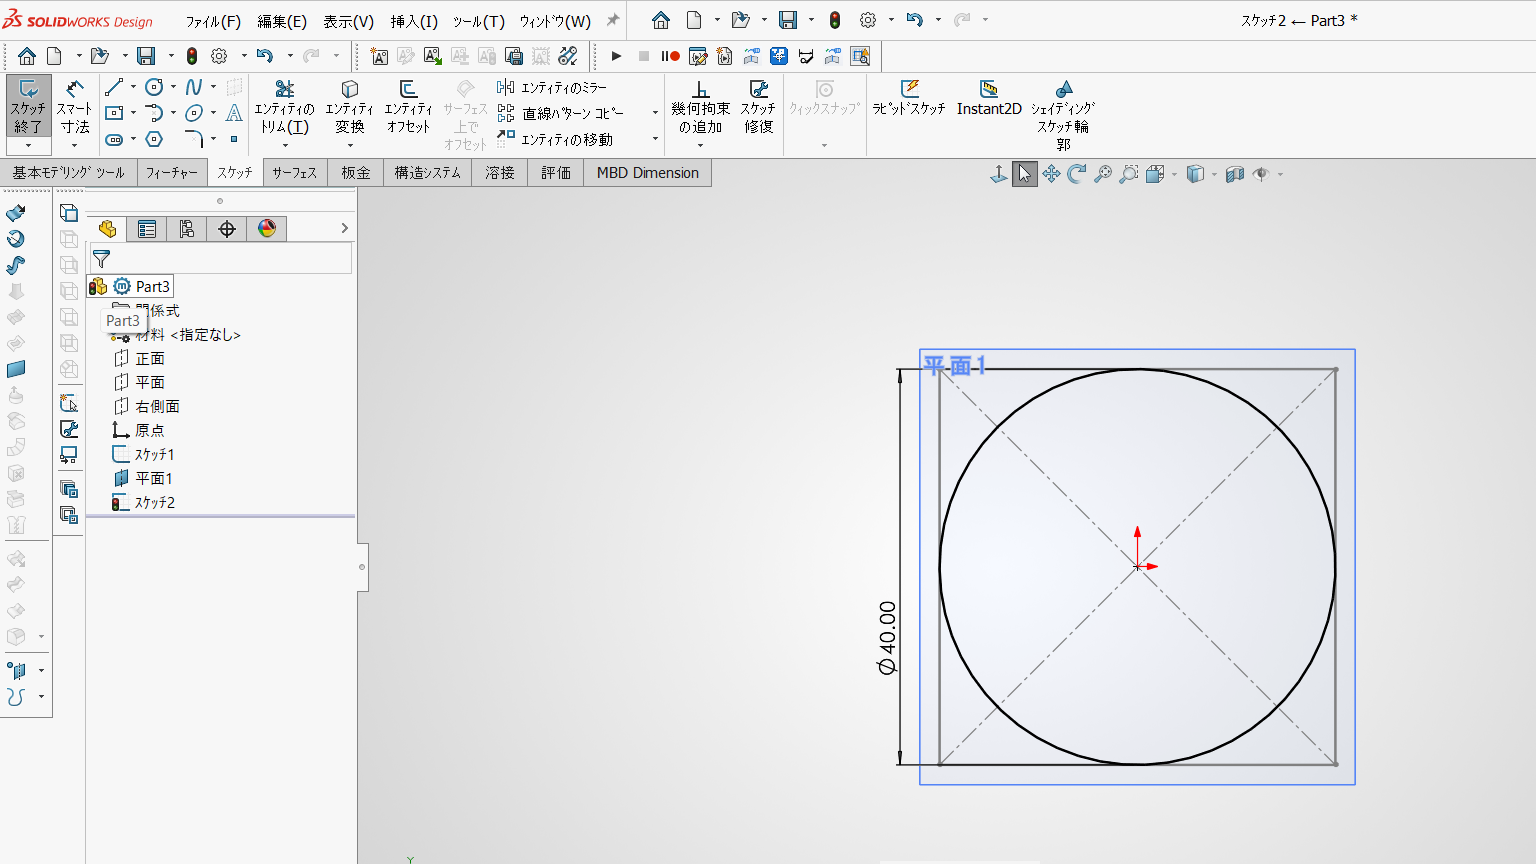Image resolution: width=1536 pixels, height=864 pixels.
Task: Click the Section View icon in view toolbar
Action: 1235,174
